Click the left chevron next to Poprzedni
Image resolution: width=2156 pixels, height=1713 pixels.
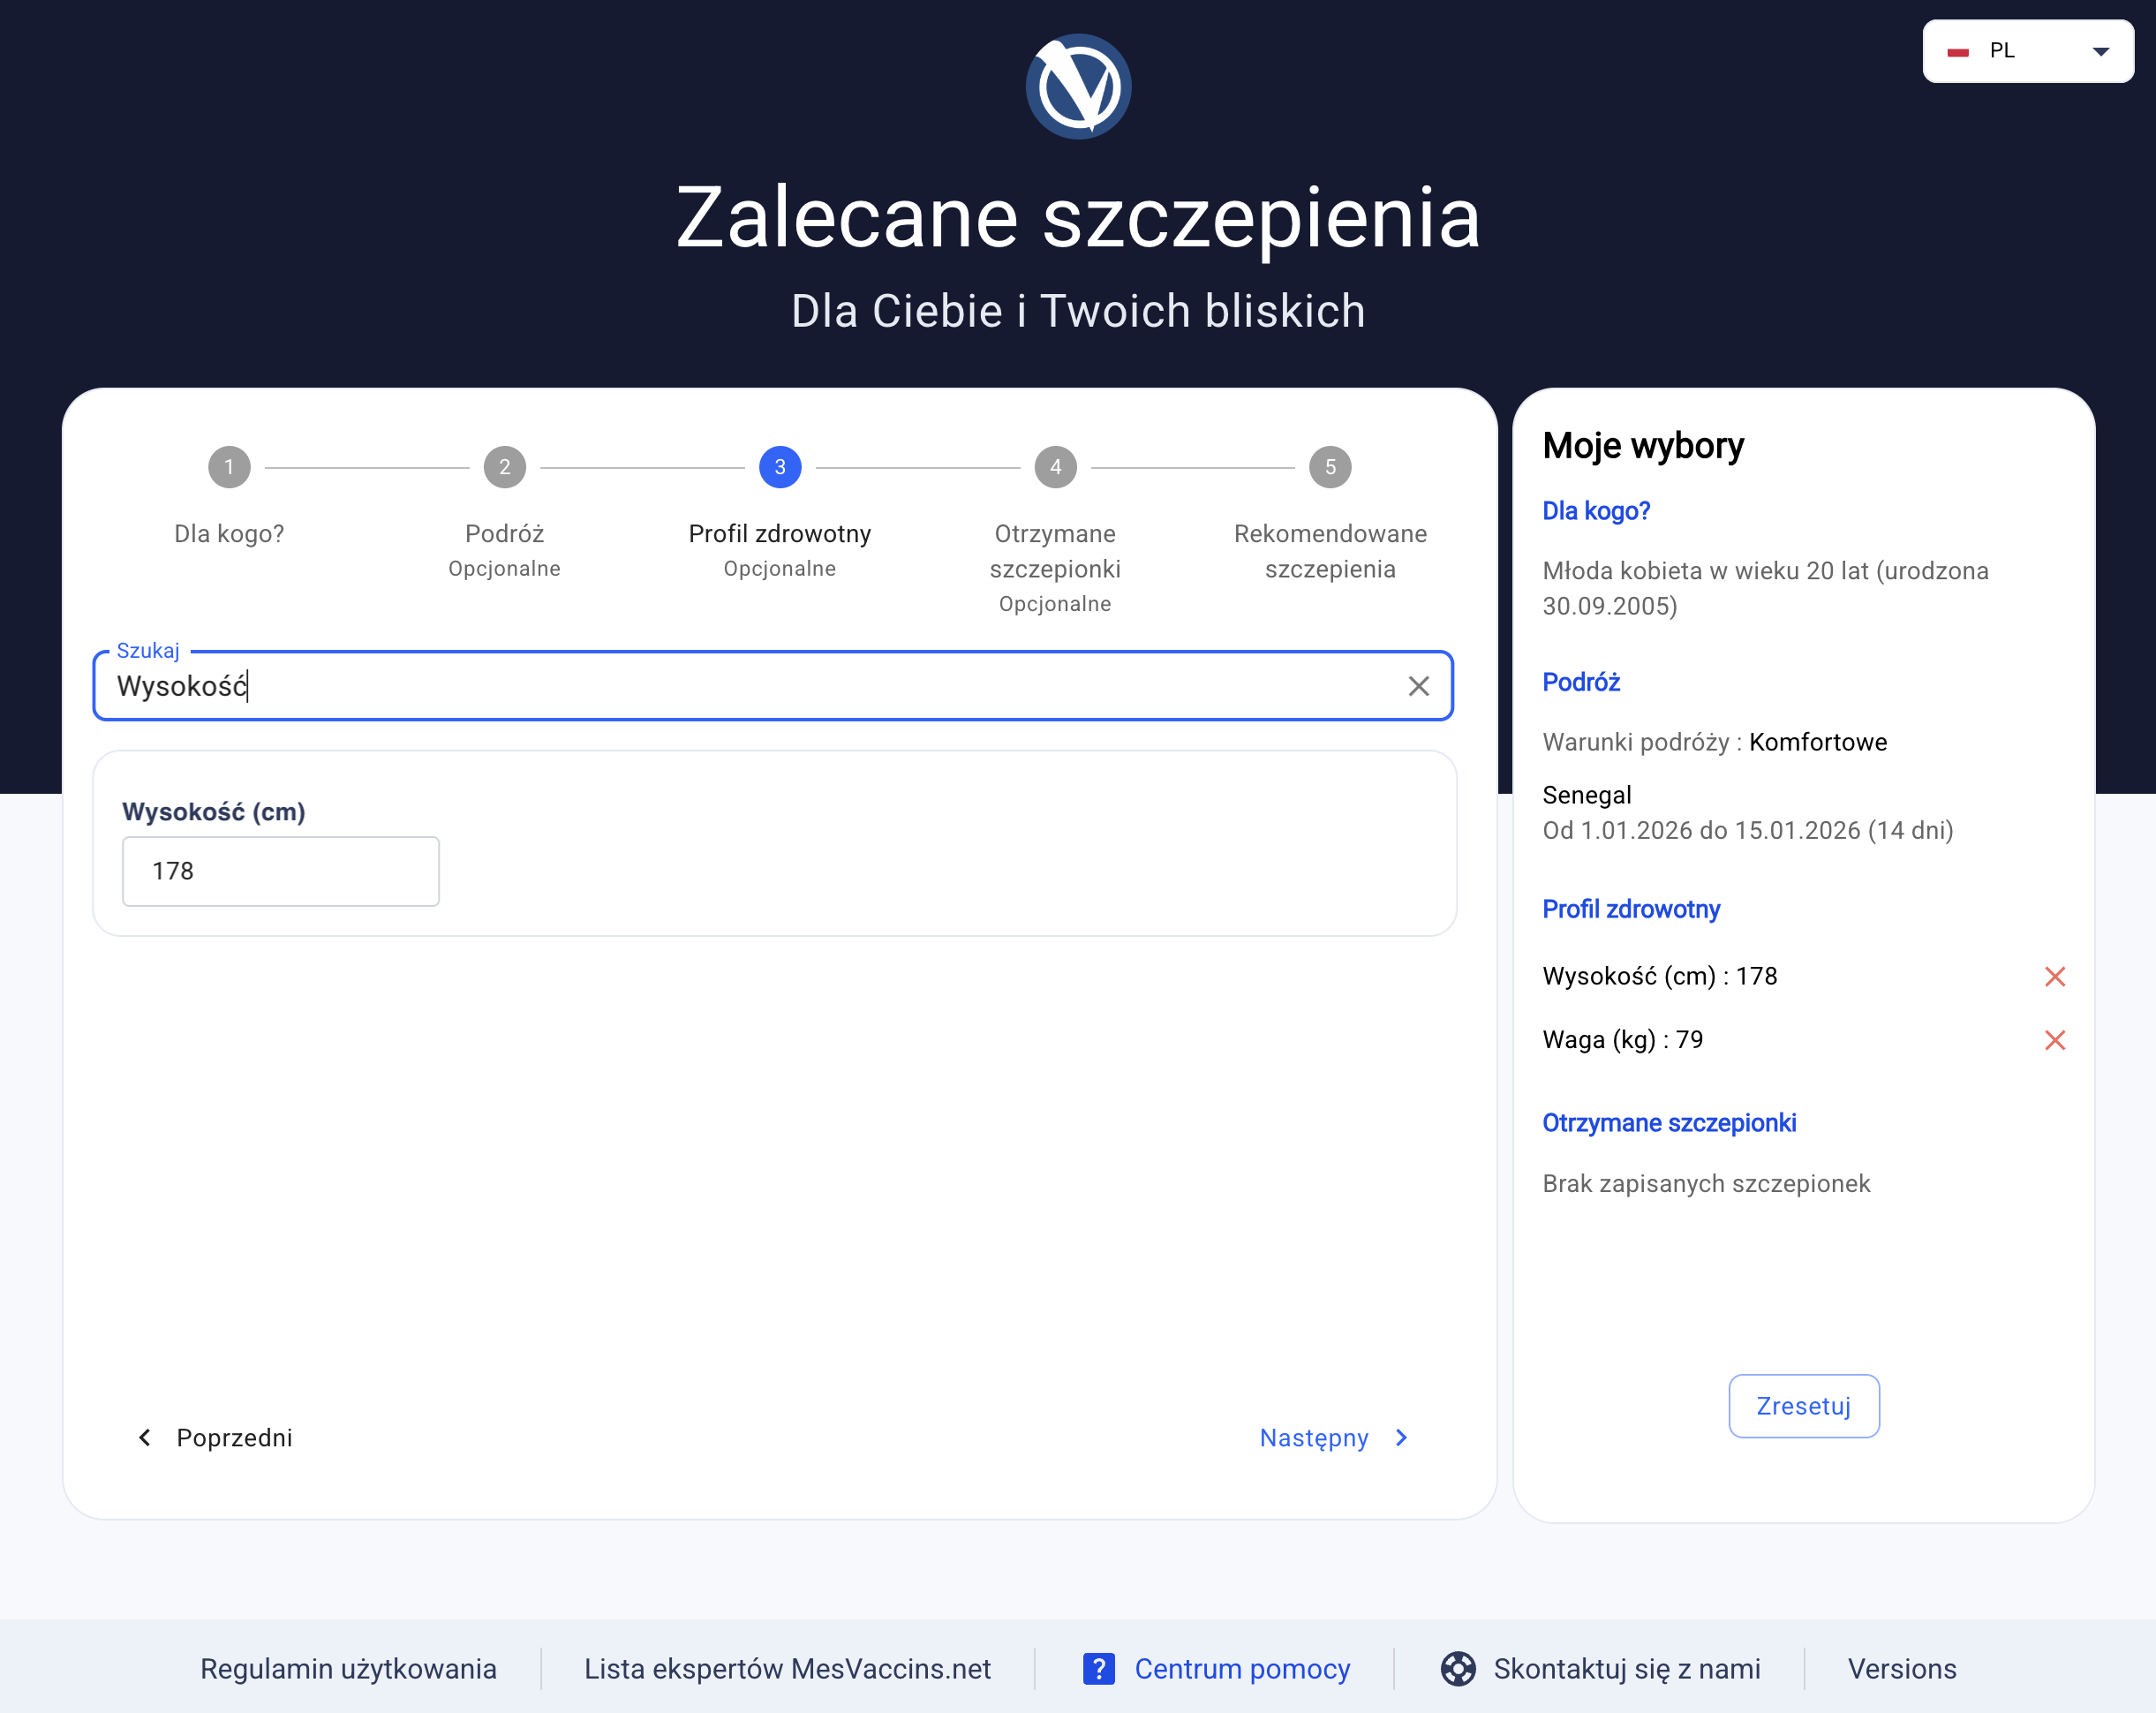(x=145, y=1437)
